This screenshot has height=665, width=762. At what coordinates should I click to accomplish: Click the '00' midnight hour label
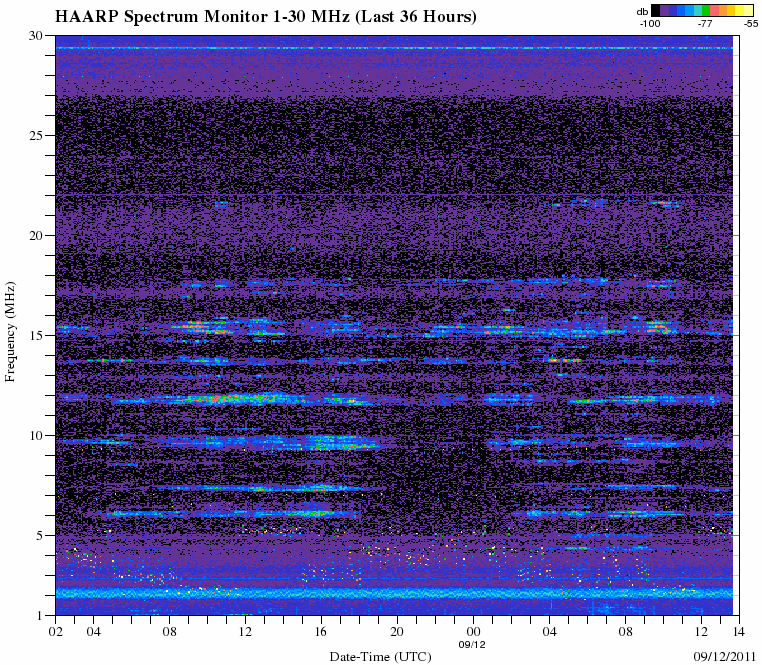click(473, 631)
